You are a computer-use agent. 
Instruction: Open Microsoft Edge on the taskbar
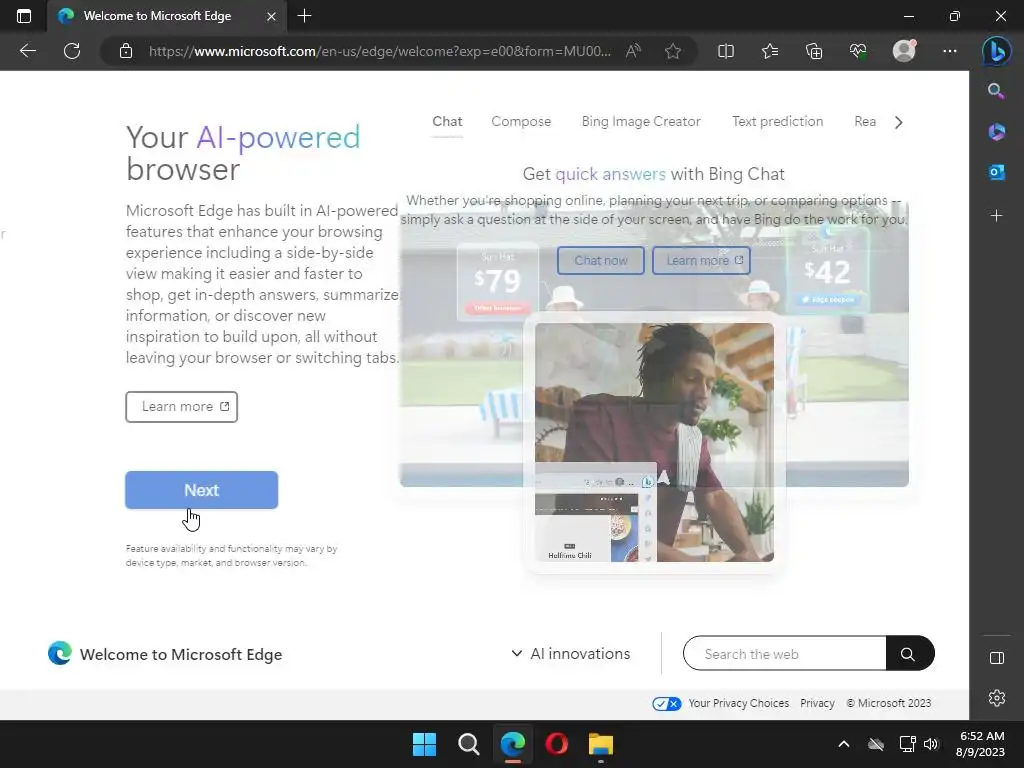(513, 744)
